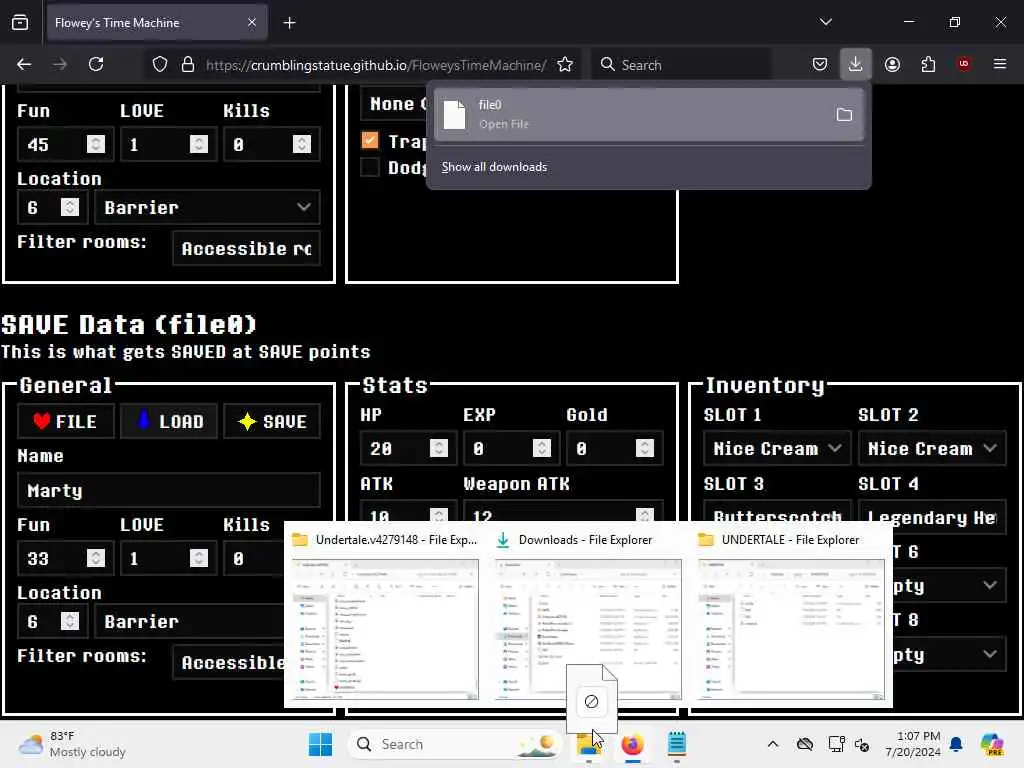Viewport: 1024px width, 768px height.
Task: Click Show all downloads
Action: tap(494, 167)
